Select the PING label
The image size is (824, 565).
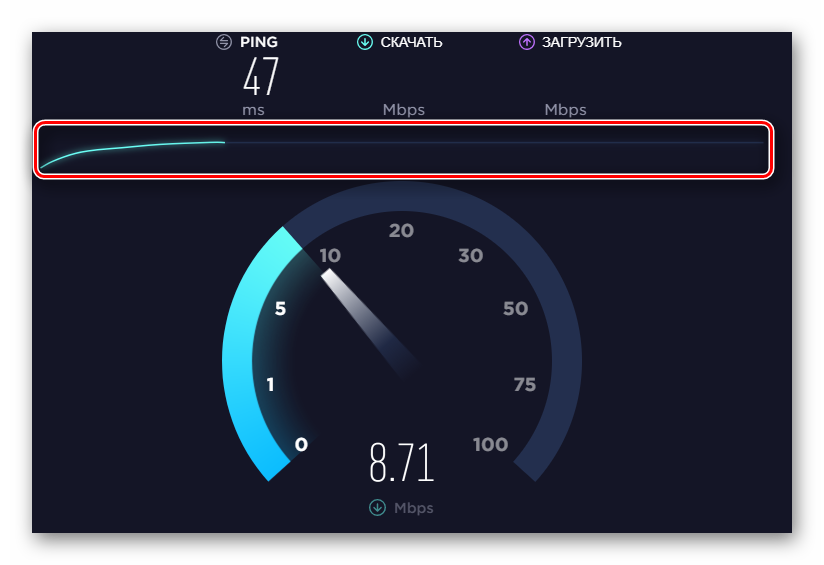coord(259,42)
